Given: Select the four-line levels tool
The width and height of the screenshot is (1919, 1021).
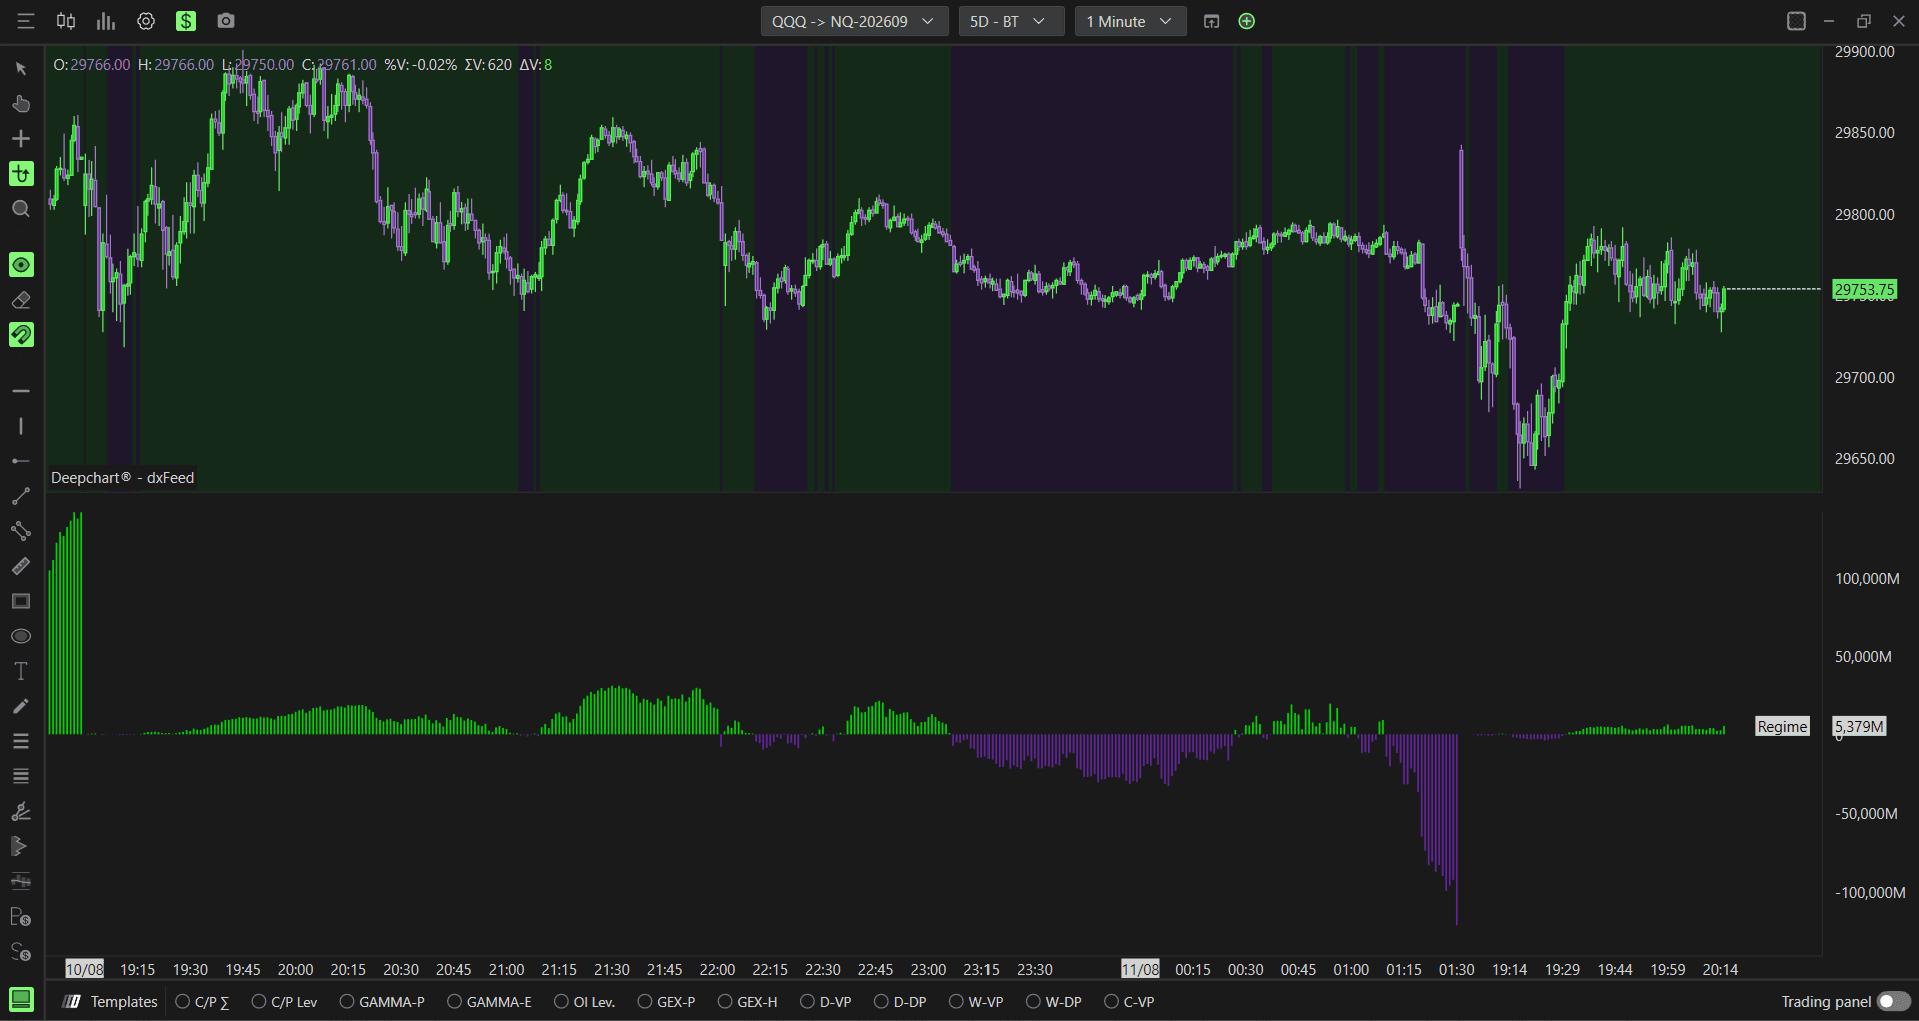Looking at the screenshot, I should (x=21, y=776).
